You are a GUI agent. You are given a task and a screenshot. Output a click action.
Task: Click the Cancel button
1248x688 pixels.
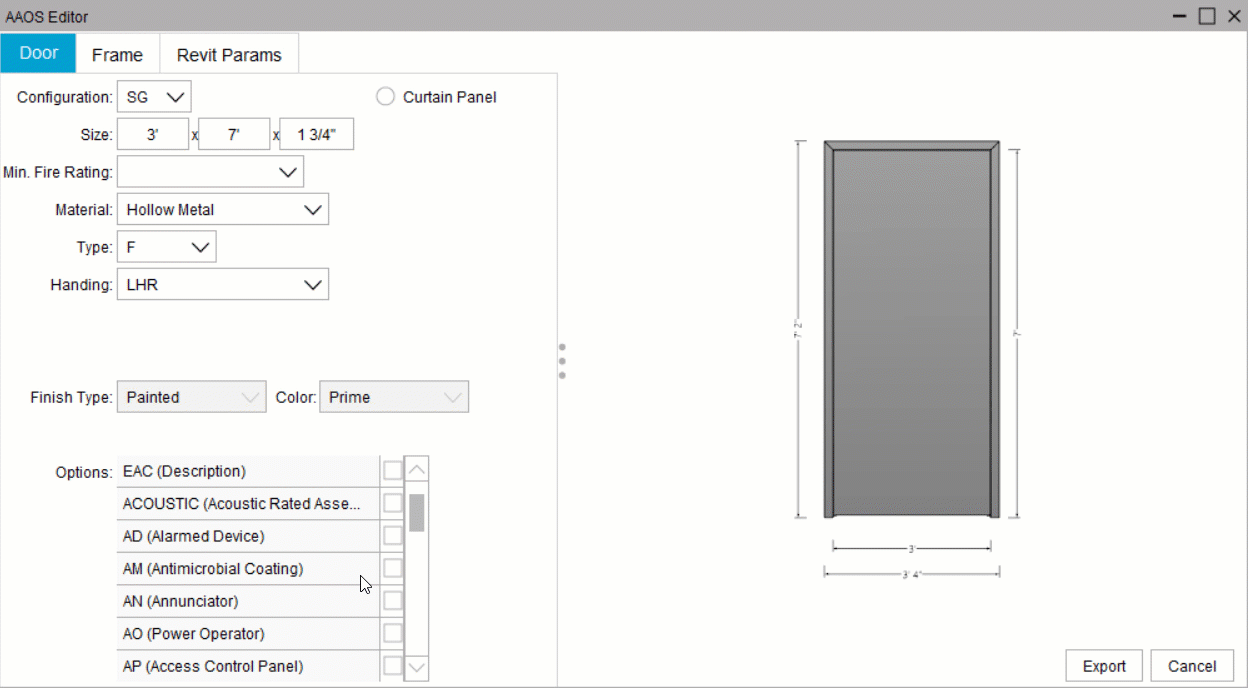point(1192,665)
